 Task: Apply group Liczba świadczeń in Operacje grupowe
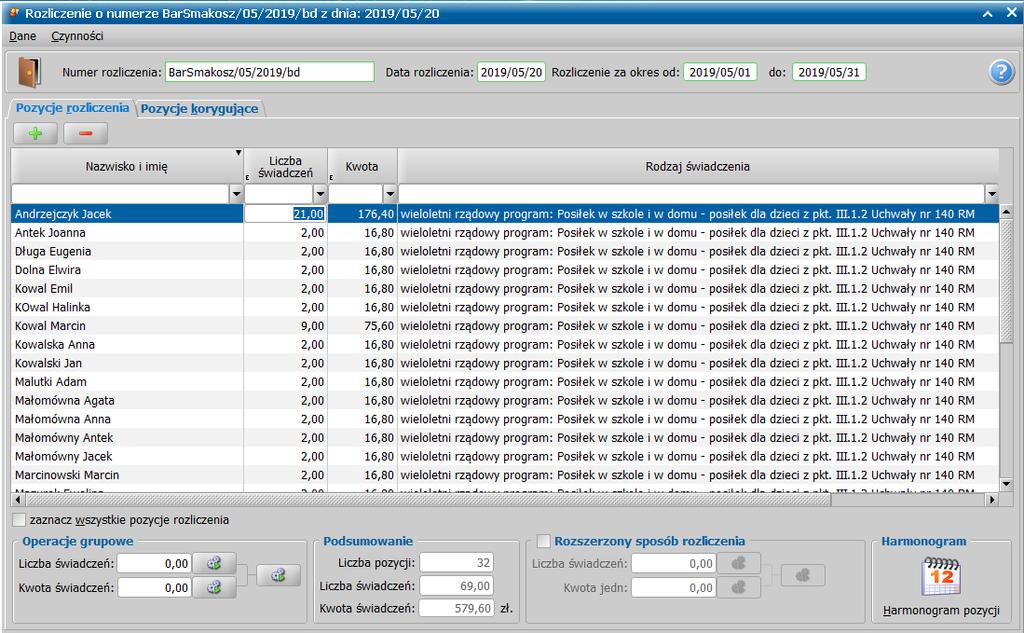214,563
